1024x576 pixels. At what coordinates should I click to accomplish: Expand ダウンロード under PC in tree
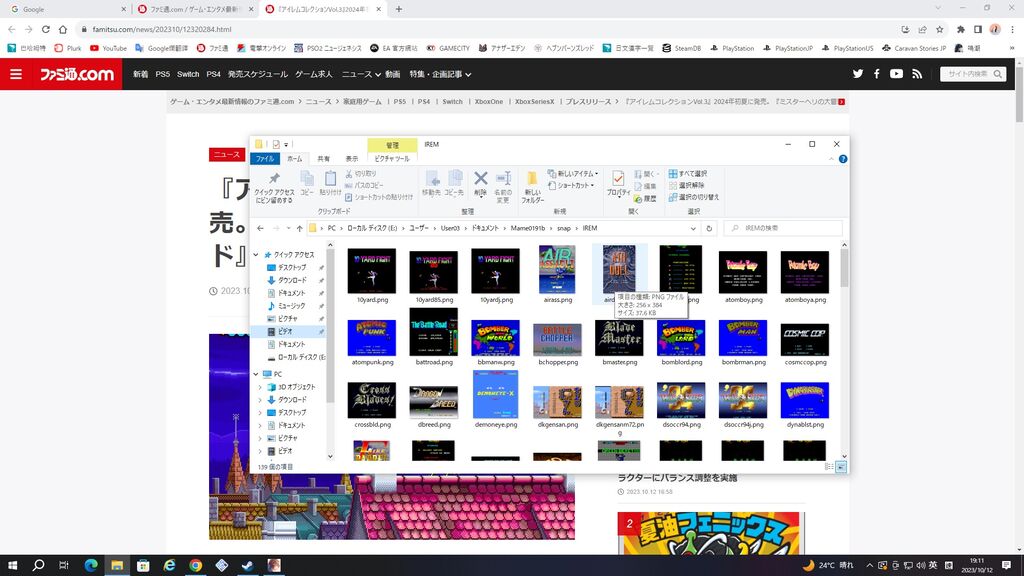pyautogui.click(x=261, y=400)
